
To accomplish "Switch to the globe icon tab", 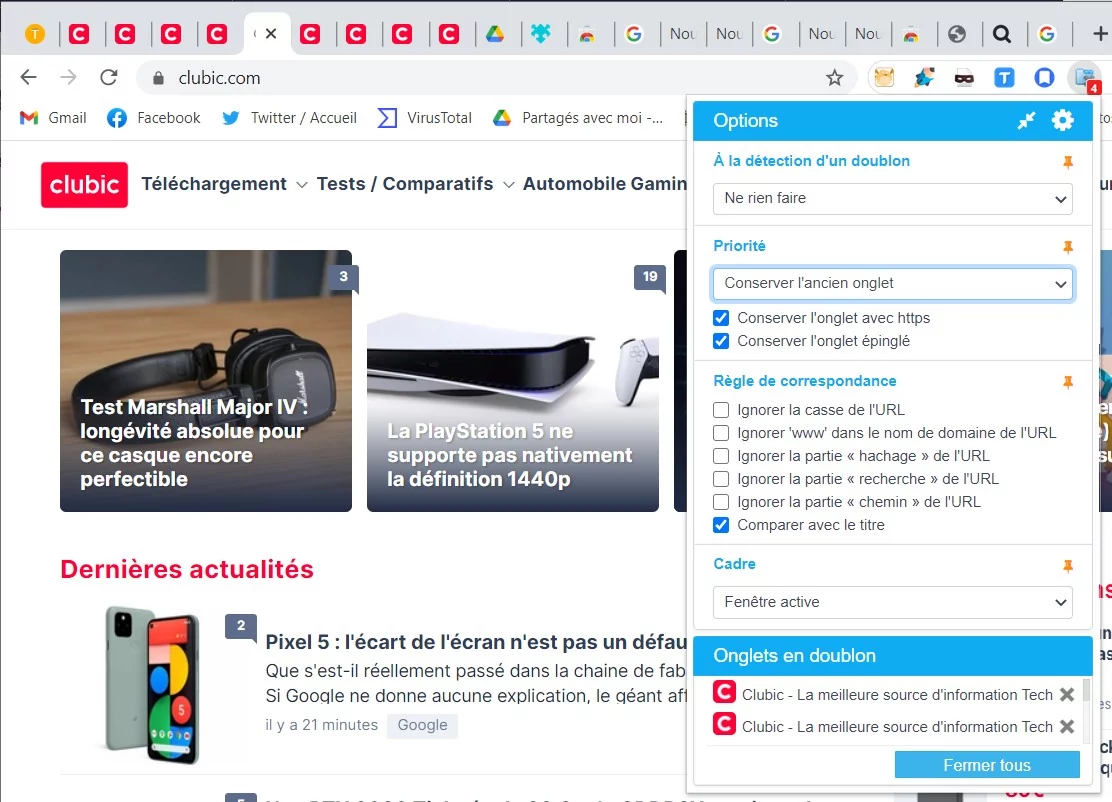I will (x=957, y=33).
